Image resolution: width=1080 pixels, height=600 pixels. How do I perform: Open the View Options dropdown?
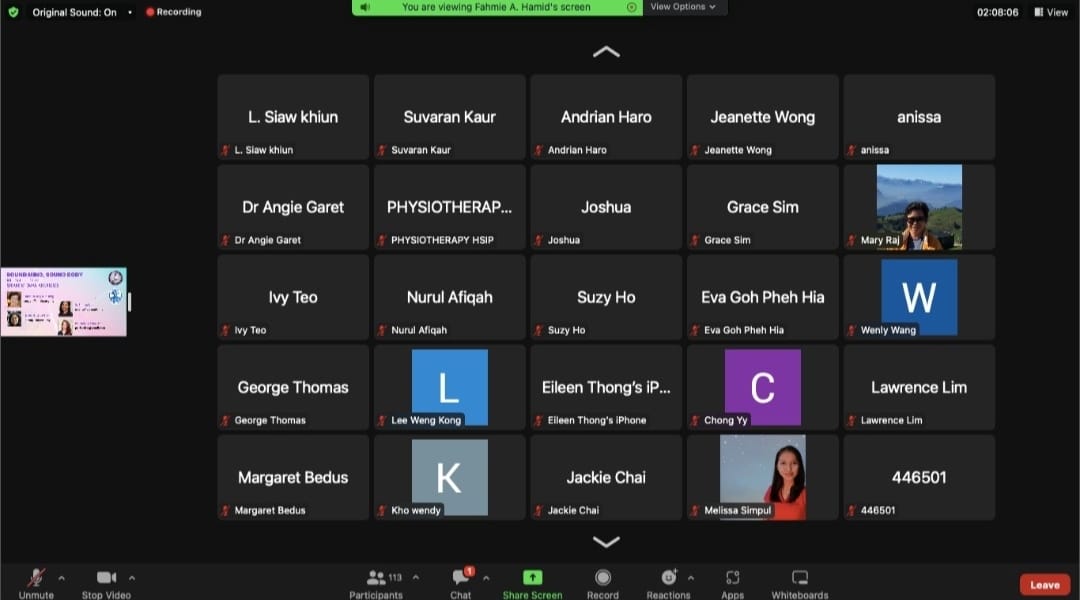tap(683, 7)
